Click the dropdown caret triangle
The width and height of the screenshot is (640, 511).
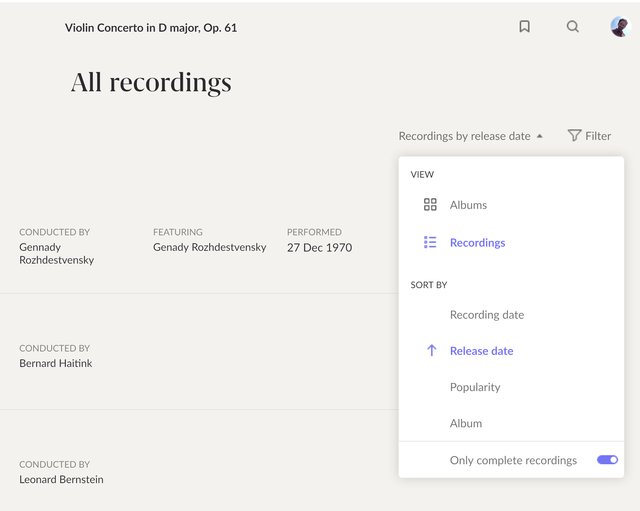coord(540,136)
